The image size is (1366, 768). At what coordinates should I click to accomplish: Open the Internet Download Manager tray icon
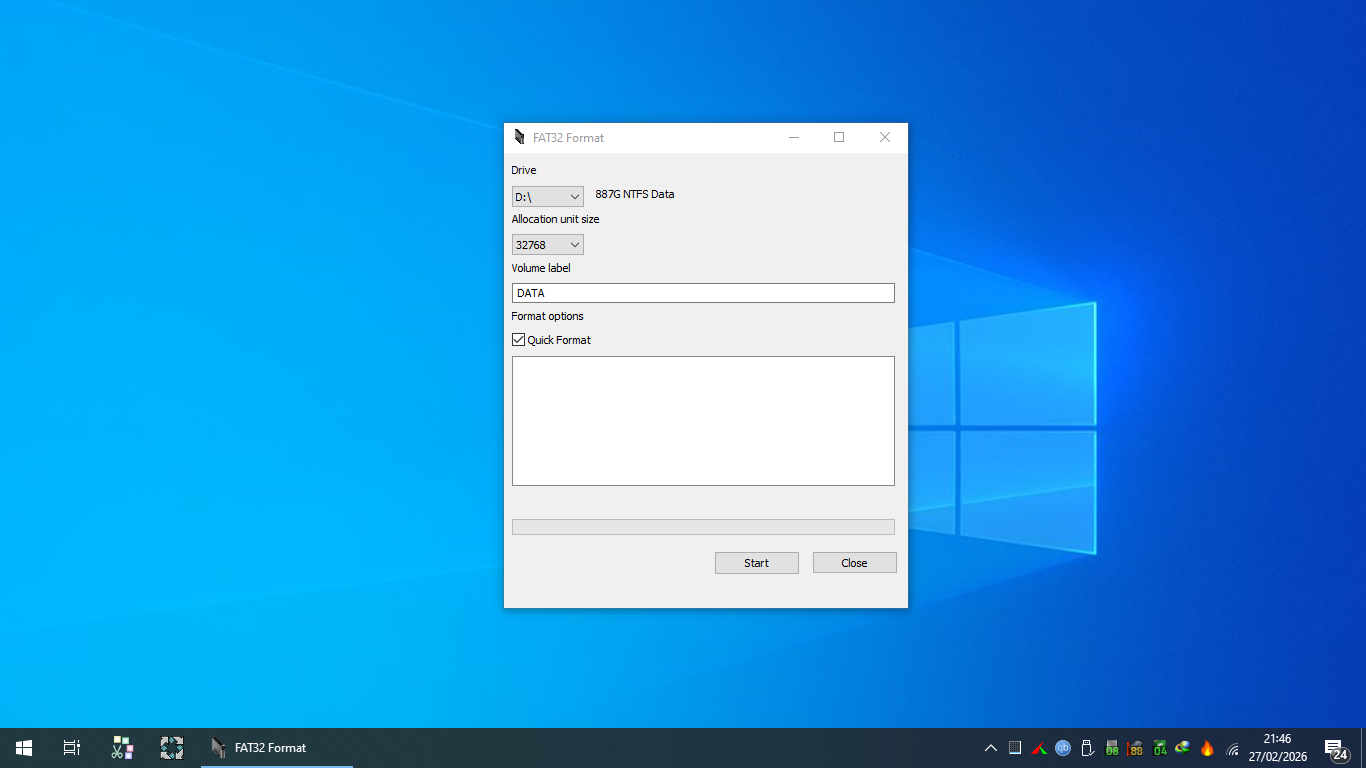pyautogui.click(x=1183, y=748)
